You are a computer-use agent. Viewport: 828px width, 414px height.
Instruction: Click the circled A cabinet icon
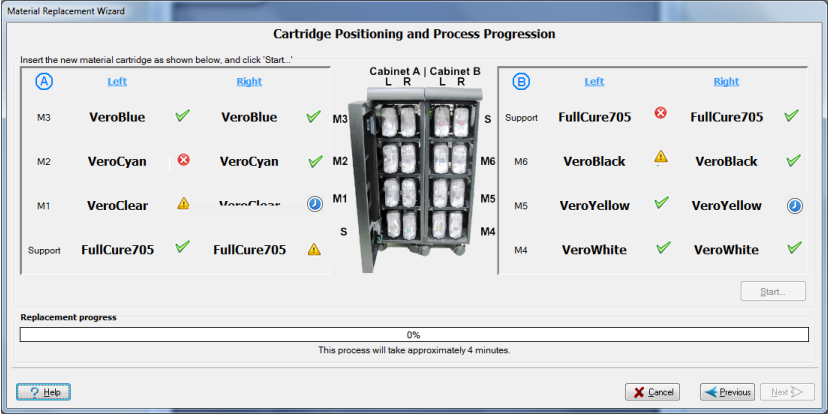44,81
